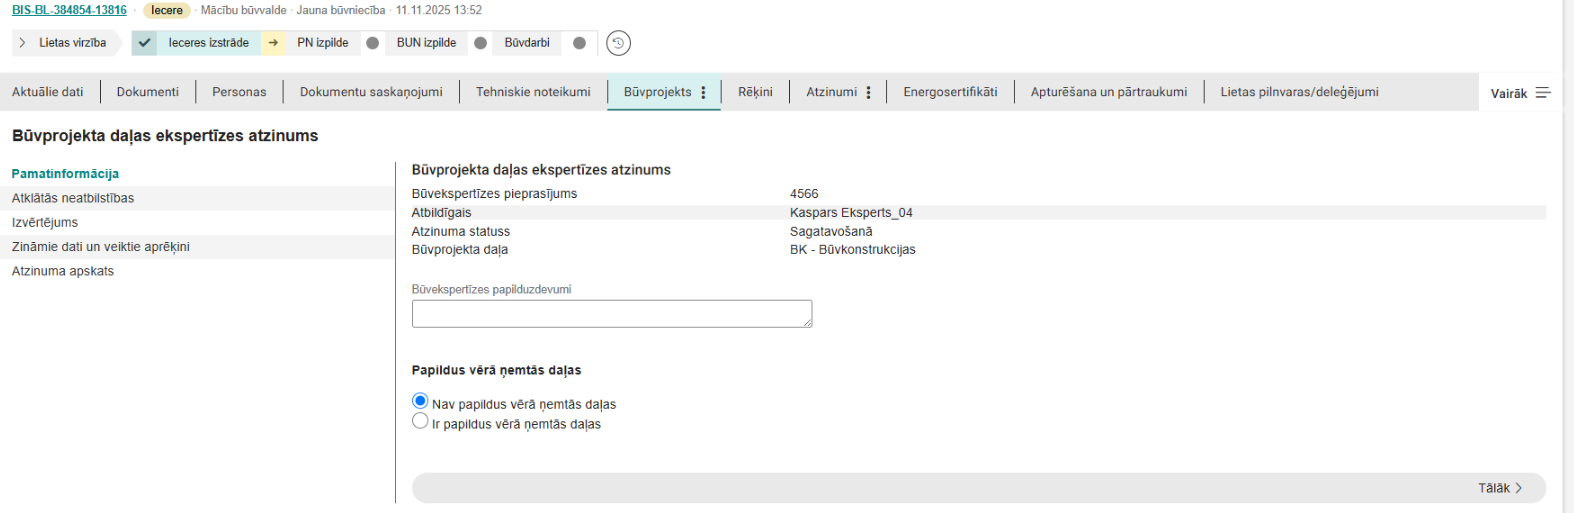Click the grey status dot before BUN izpilde
Image resolution: width=1574 pixels, height=513 pixels.
point(373,43)
